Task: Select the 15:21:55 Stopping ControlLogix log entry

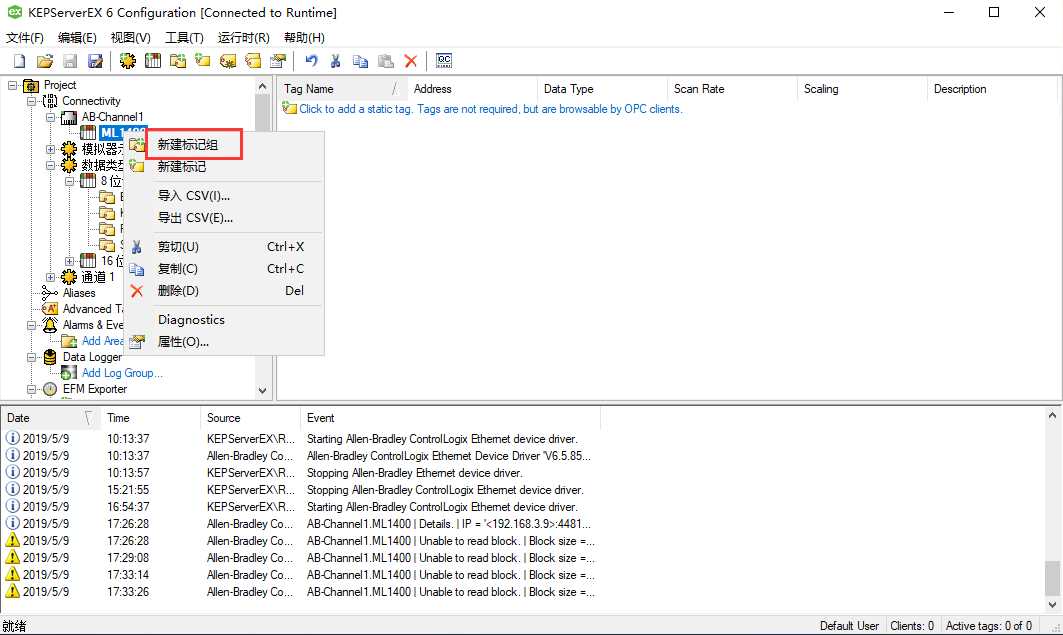Action: pyautogui.click(x=302, y=490)
